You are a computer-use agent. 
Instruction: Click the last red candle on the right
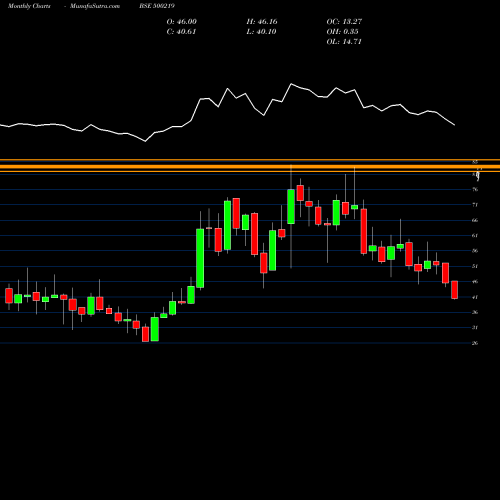click(455, 290)
